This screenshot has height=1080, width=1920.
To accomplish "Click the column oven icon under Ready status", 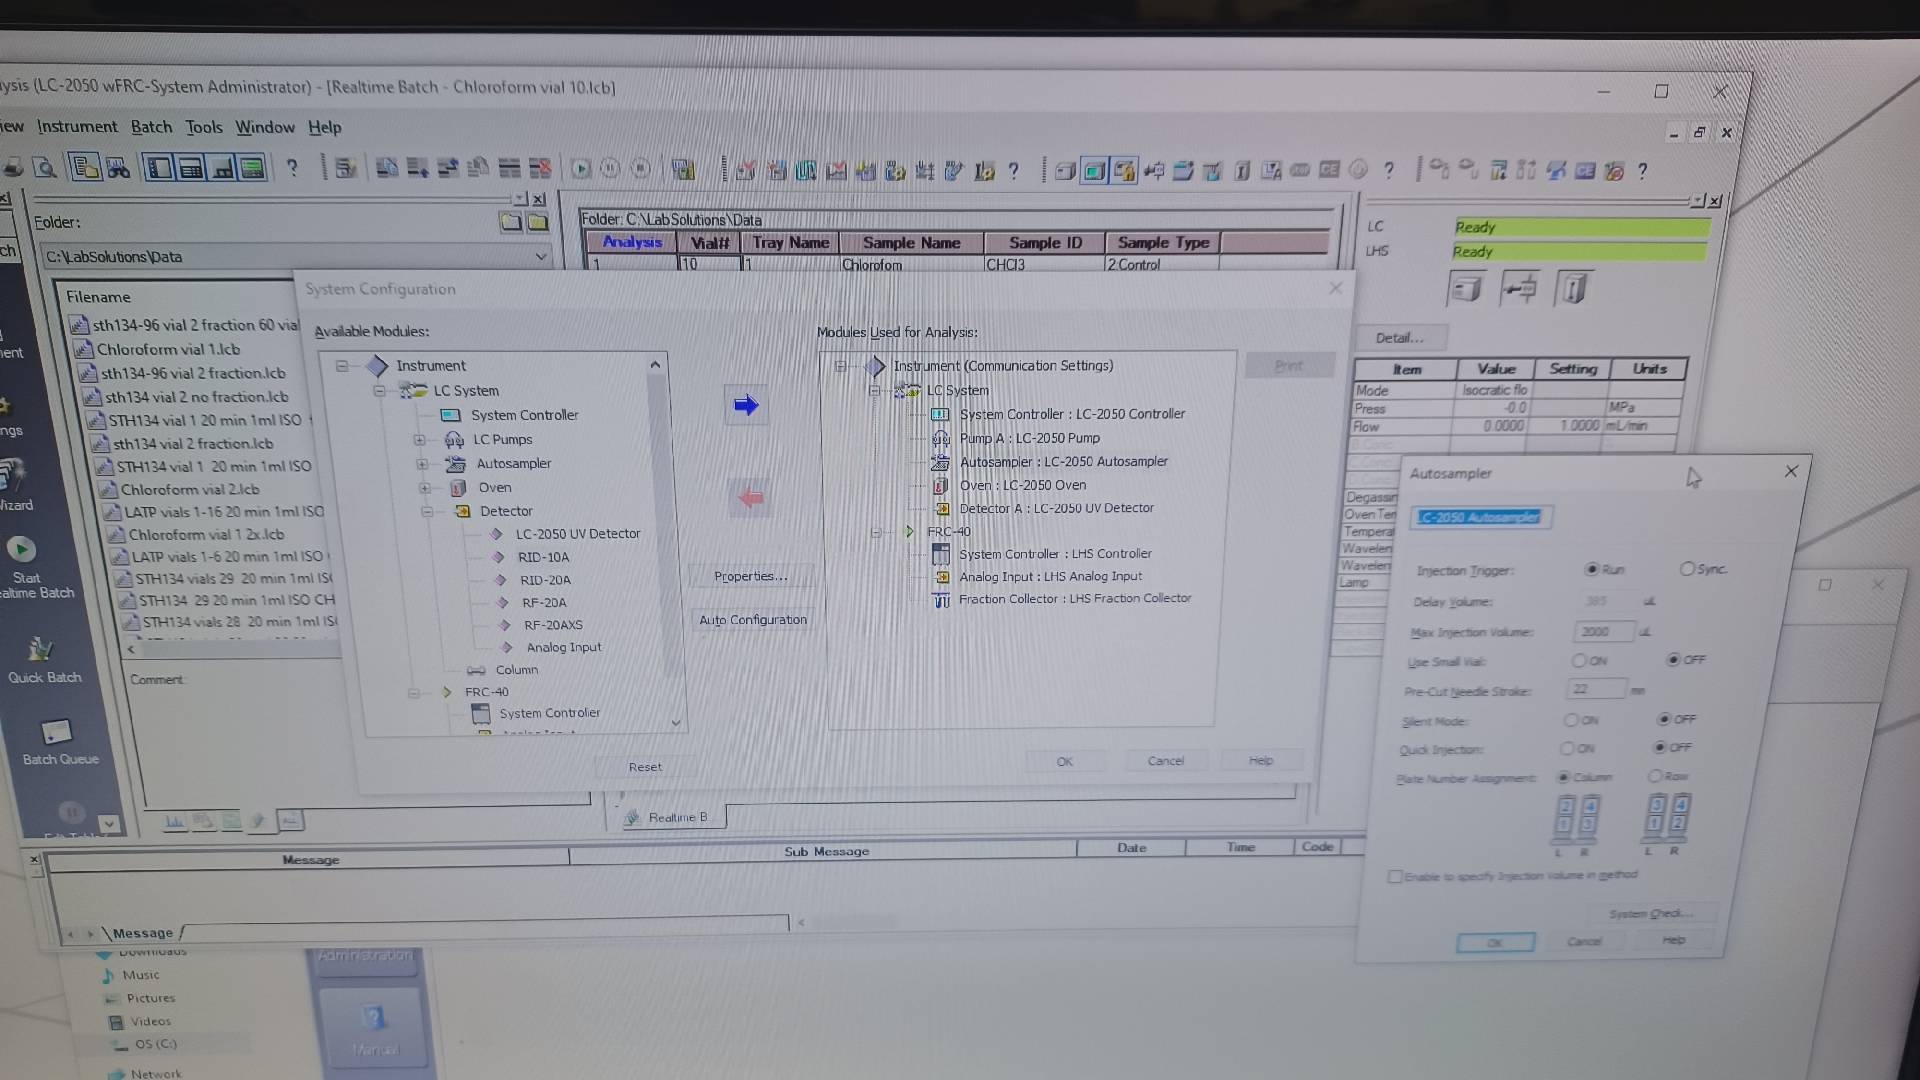I will coord(1574,290).
